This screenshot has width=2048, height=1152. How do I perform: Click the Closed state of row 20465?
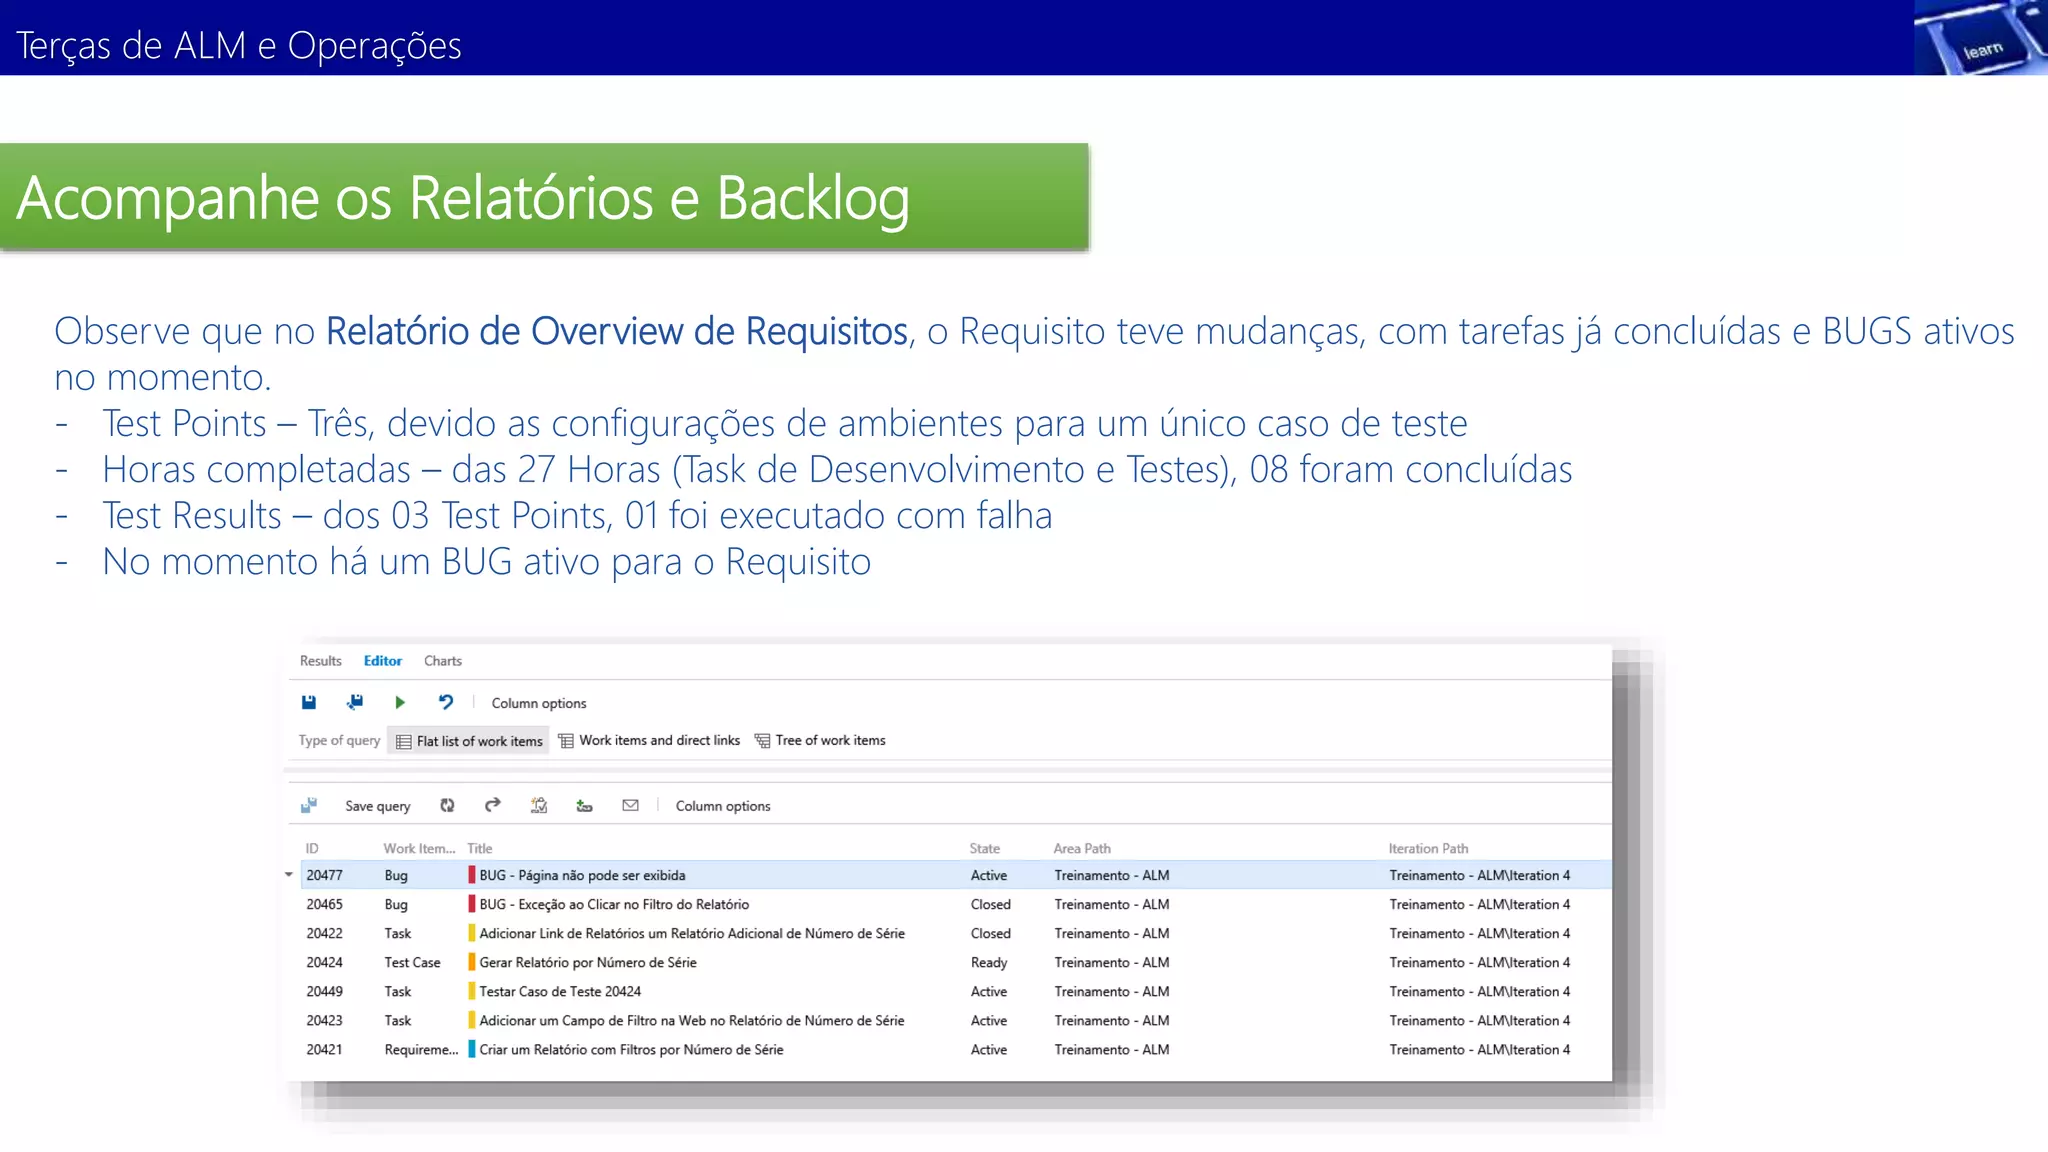(991, 904)
